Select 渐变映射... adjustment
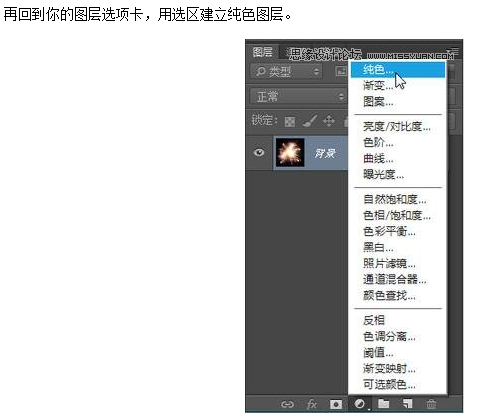Image resolution: width=478 pixels, height=413 pixels. 398,368
